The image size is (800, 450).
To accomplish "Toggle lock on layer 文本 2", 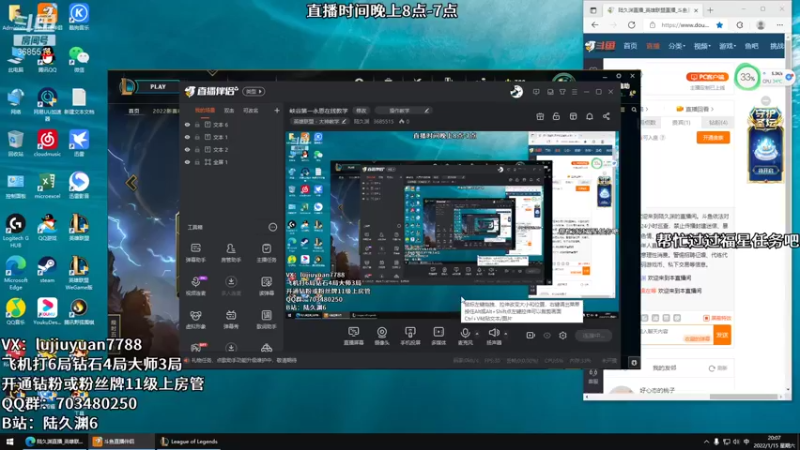I will click(197, 149).
